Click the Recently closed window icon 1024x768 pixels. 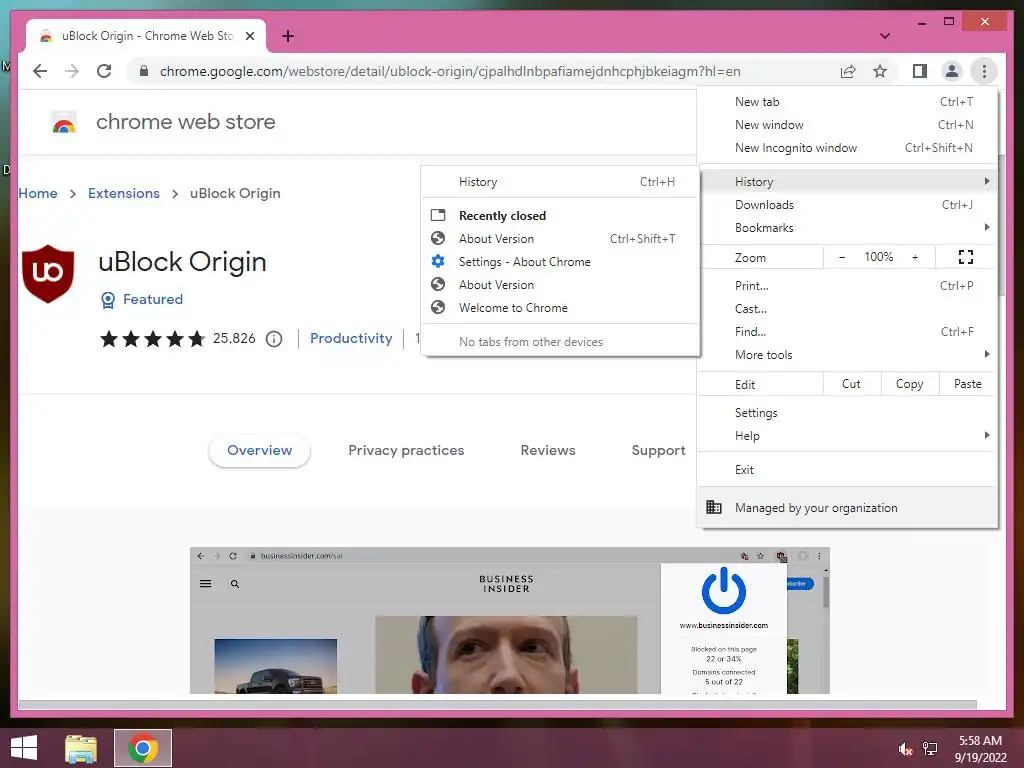click(438, 215)
